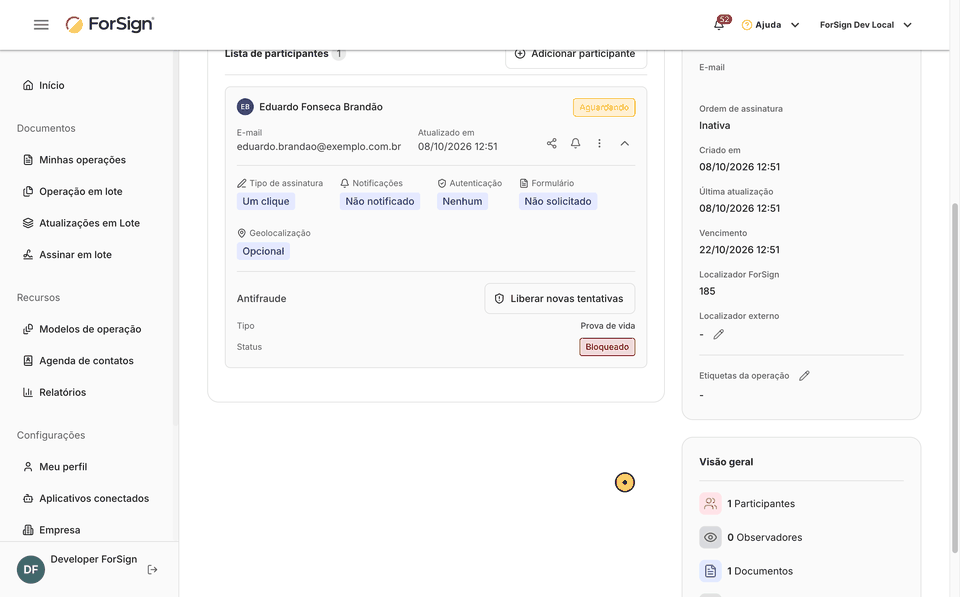Go to Aplicativos conectados

86,498
